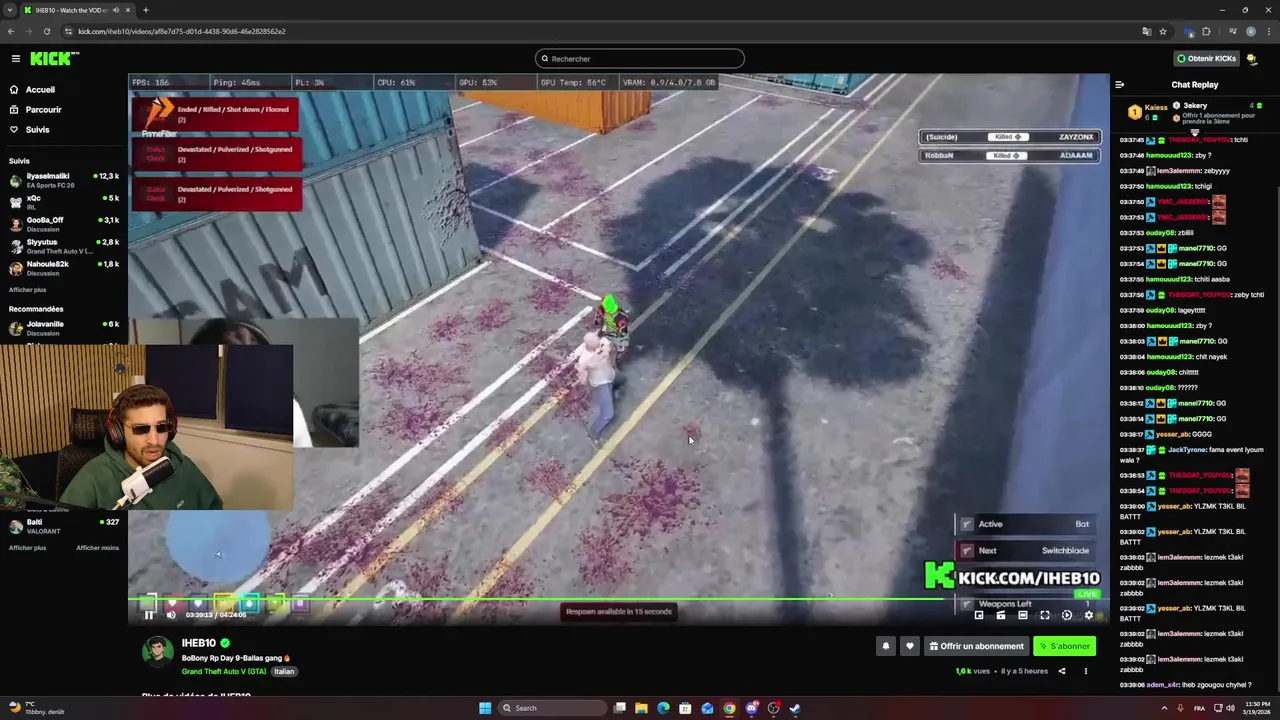Click the Obtenir KICKs button
Image resolution: width=1280 pixels, height=720 pixels.
[x=1207, y=59]
